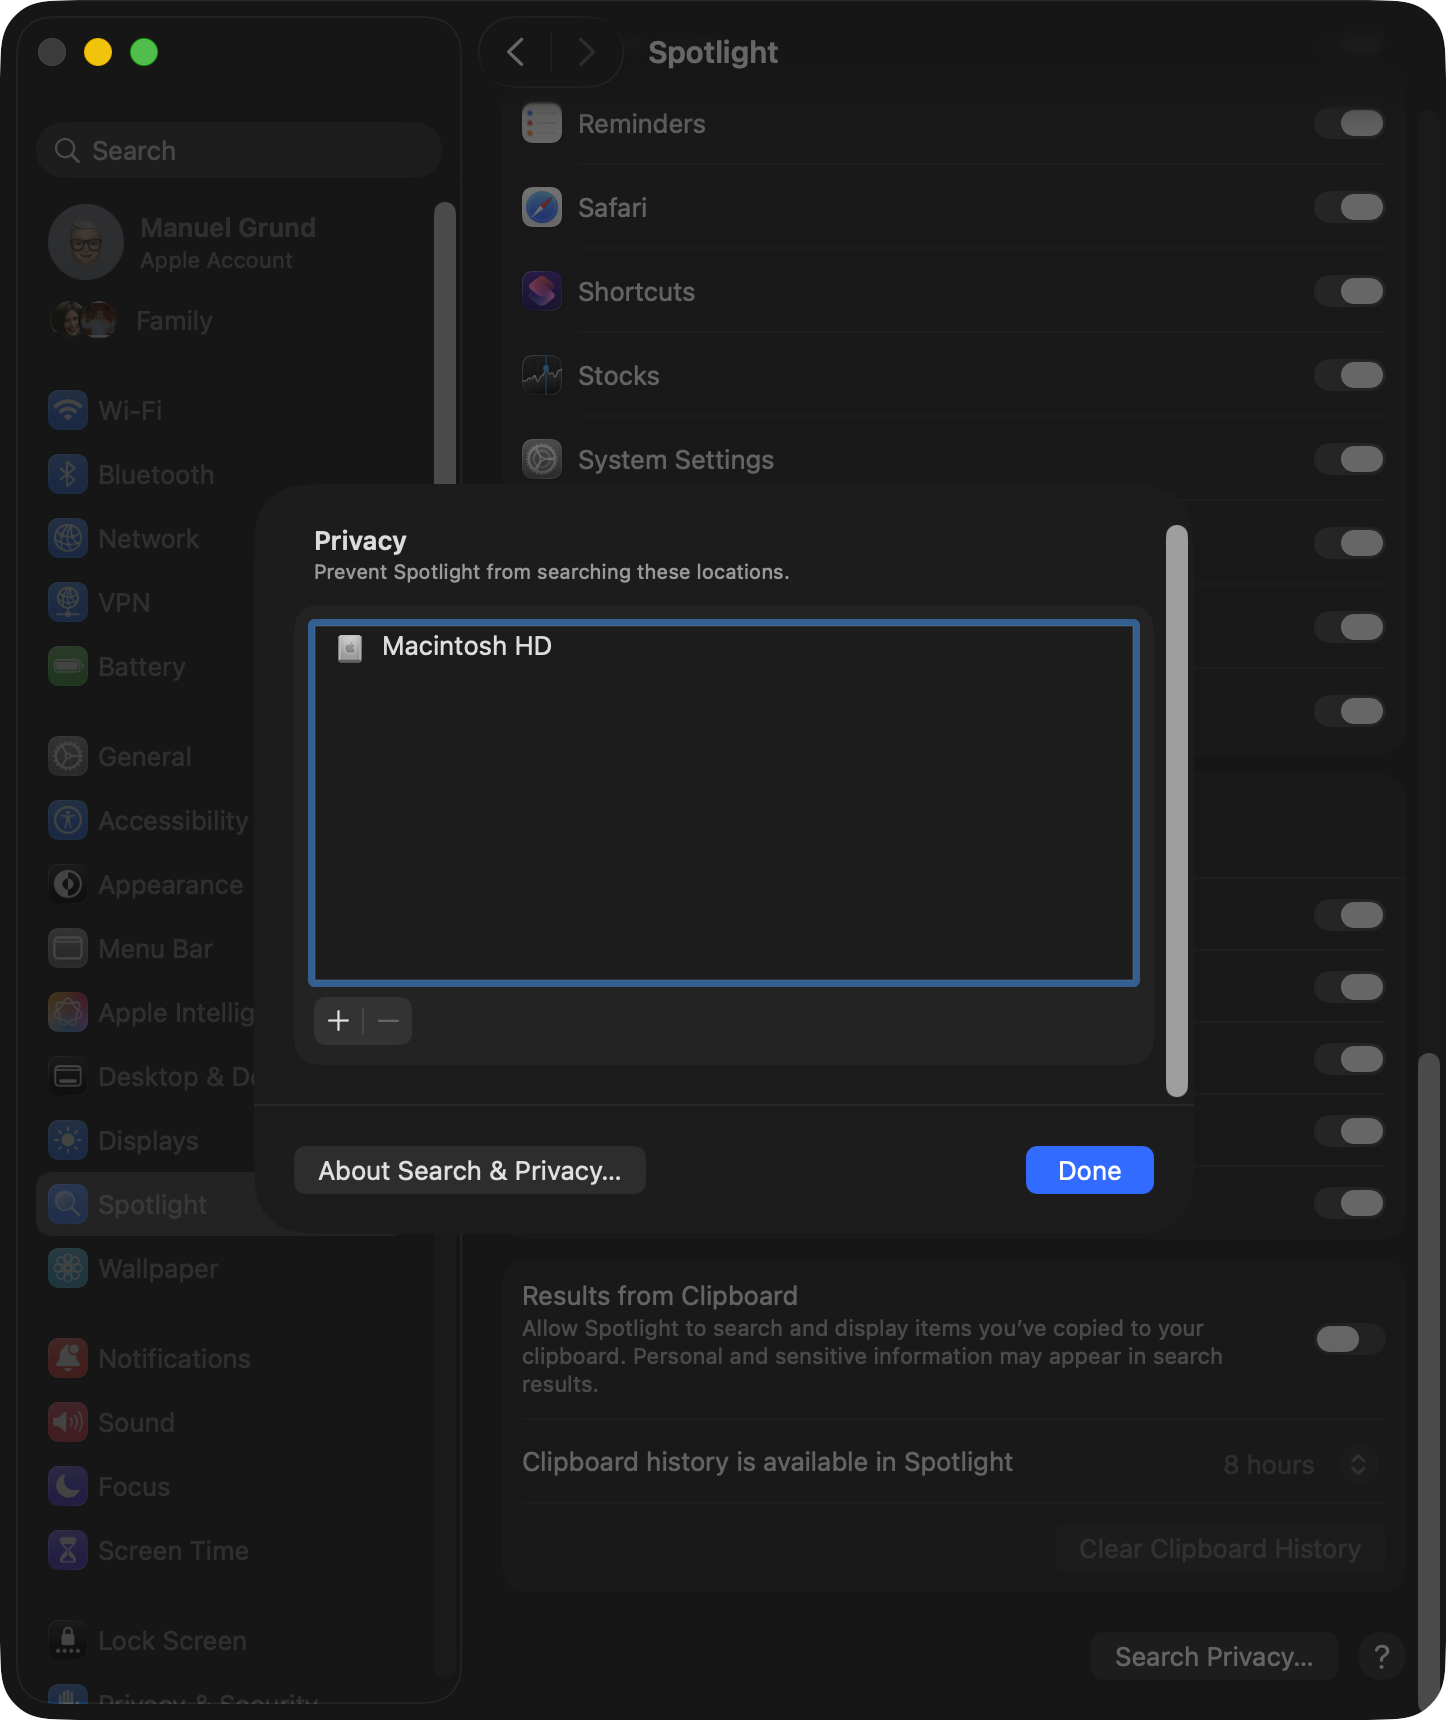
Task: Add a location with the plus button
Action: pyautogui.click(x=338, y=1020)
